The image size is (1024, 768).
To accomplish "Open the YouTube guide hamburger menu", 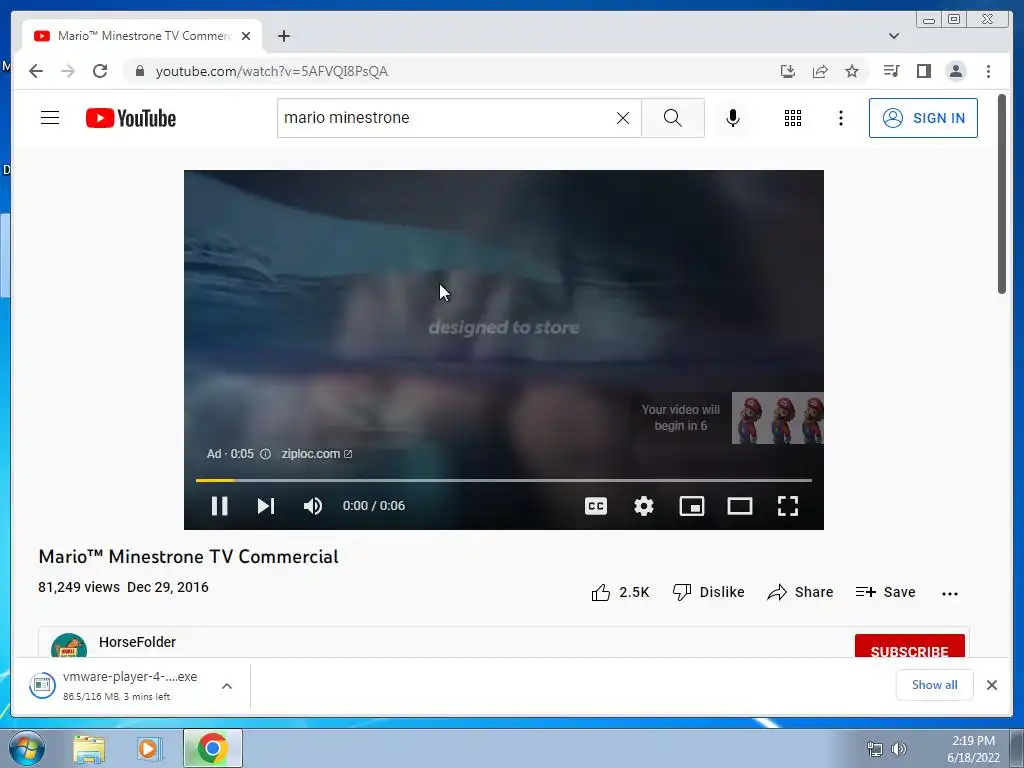I will [x=50, y=118].
